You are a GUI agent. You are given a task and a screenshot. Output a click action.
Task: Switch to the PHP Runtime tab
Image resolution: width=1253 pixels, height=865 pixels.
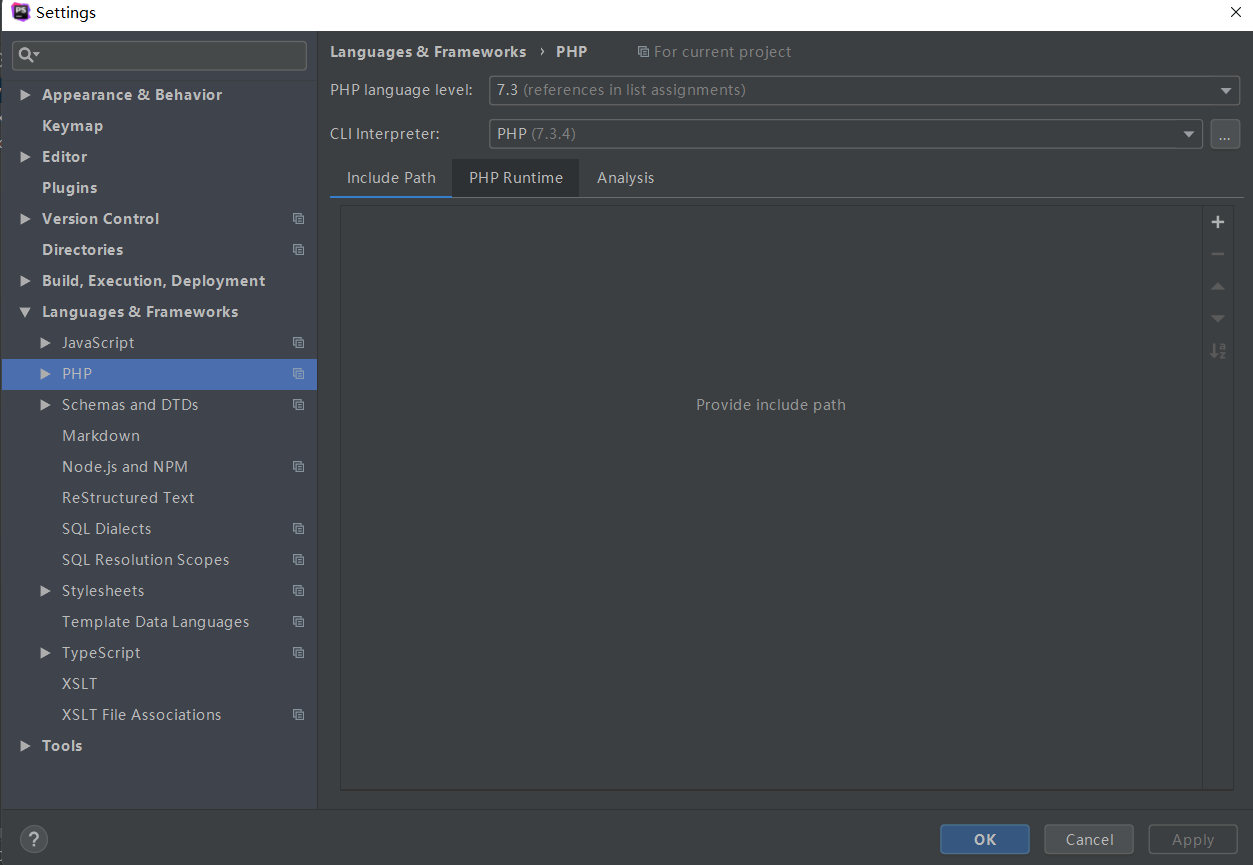pyautogui.click(x=516, y=178)
